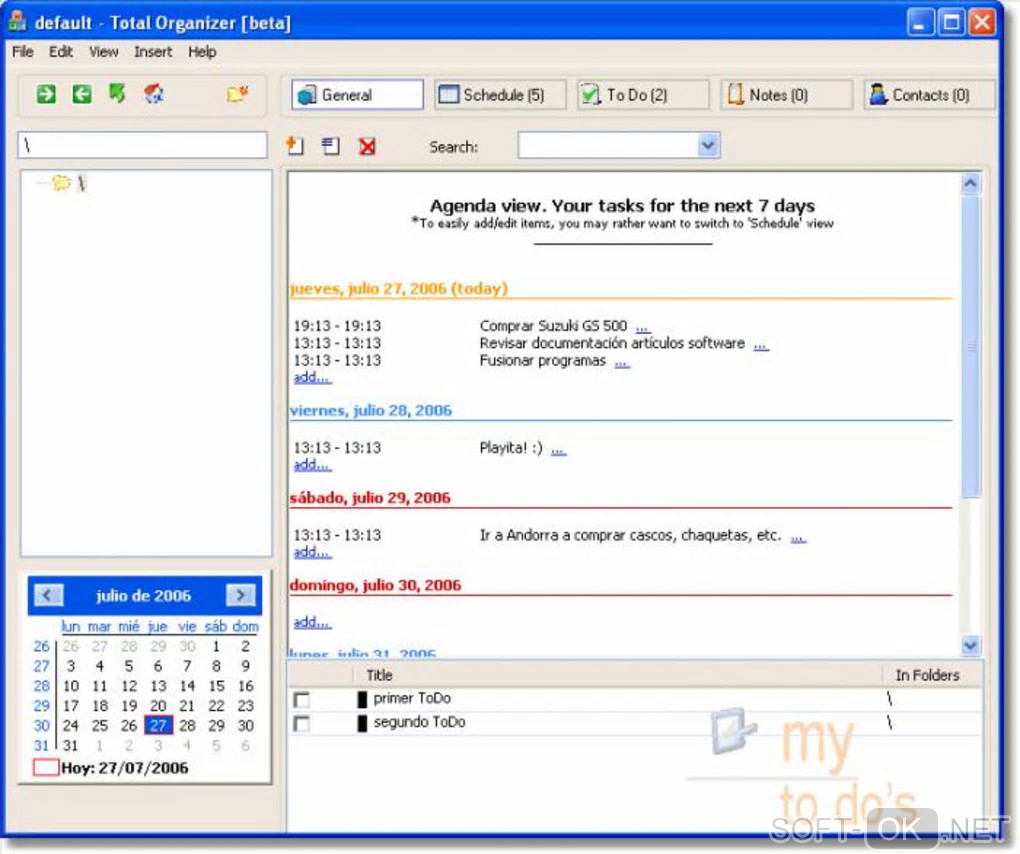Click the 'Title' column header
This screenshot has height=854, width=1020.
pyautogui.click(x=379, y=675)
